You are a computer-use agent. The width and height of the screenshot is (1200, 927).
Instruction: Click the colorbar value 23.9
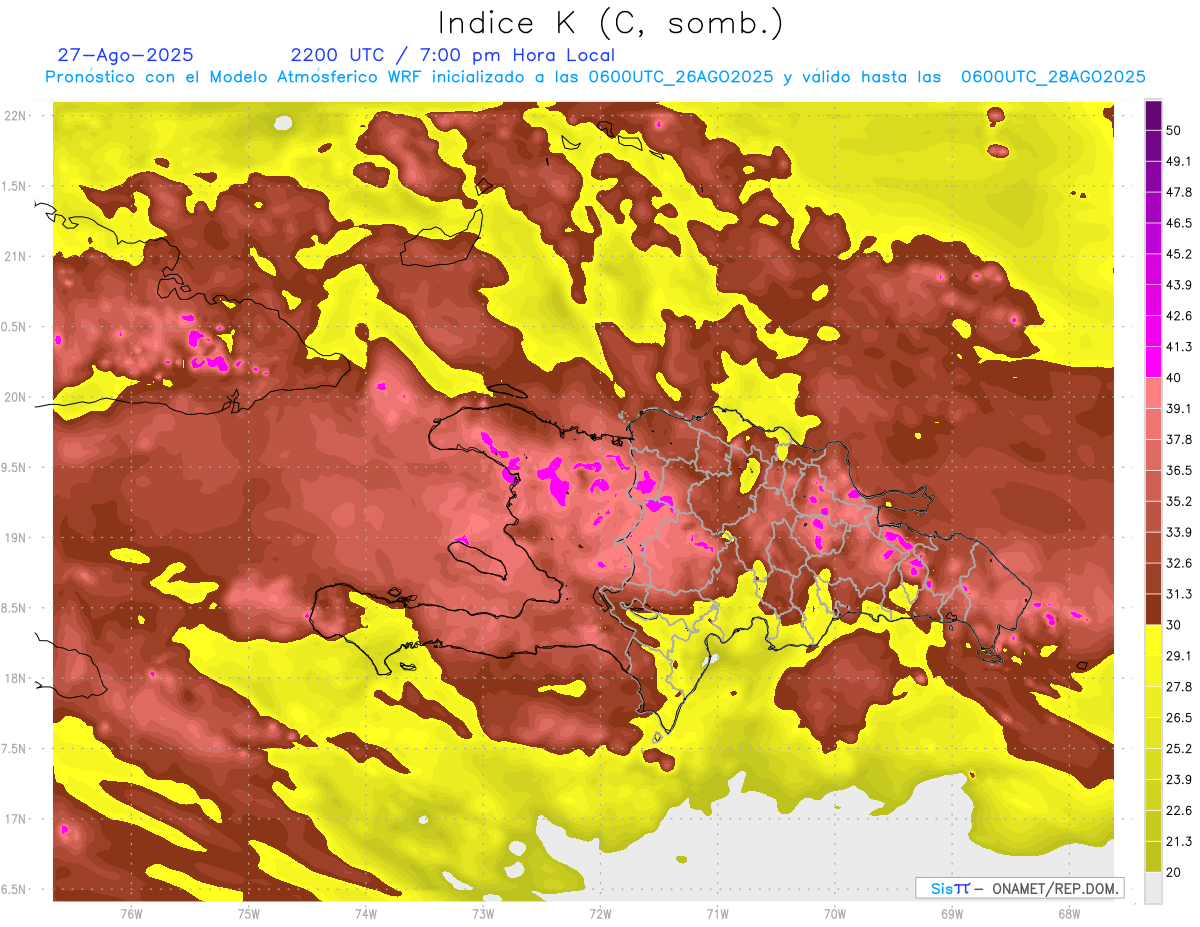[1179, 780]
